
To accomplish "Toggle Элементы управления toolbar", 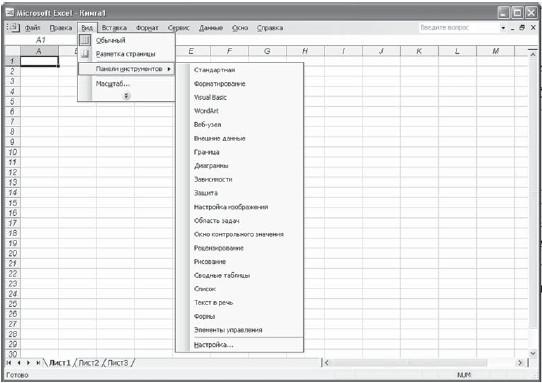I will 240,330.
